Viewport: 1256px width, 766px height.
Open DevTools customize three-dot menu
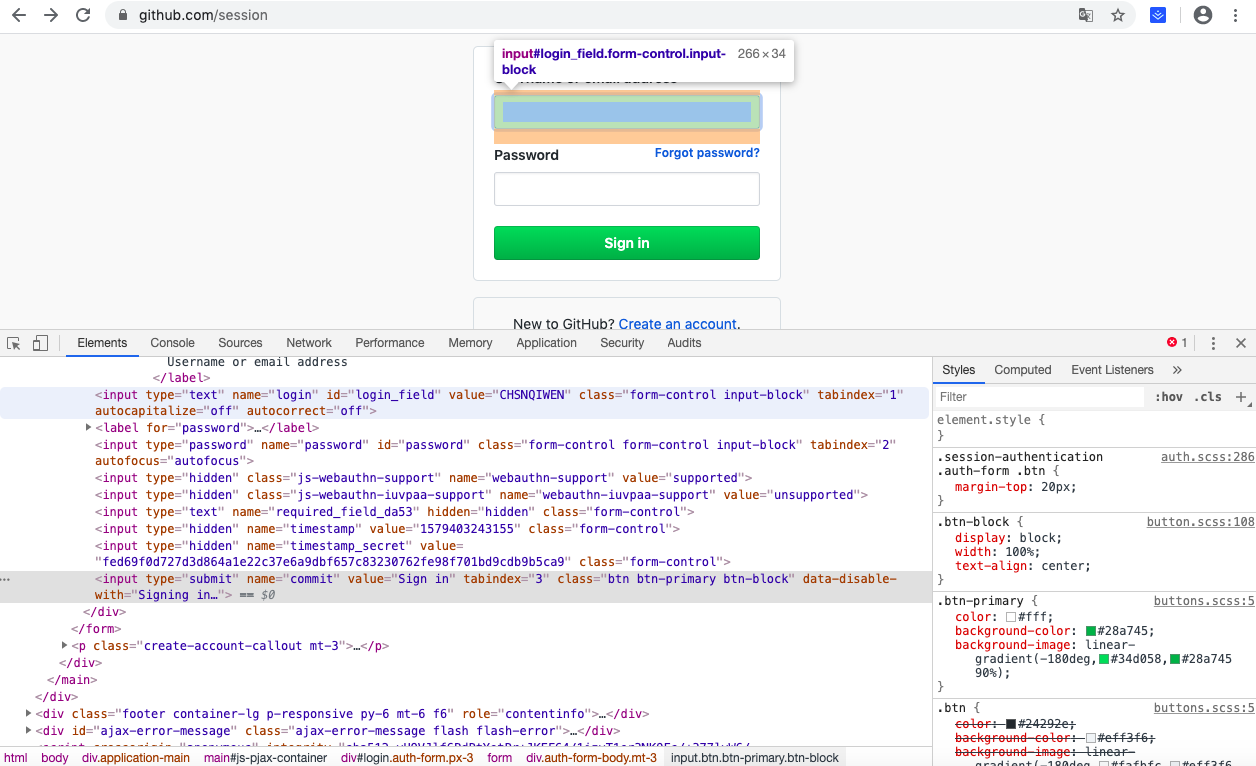[1213, 343]
